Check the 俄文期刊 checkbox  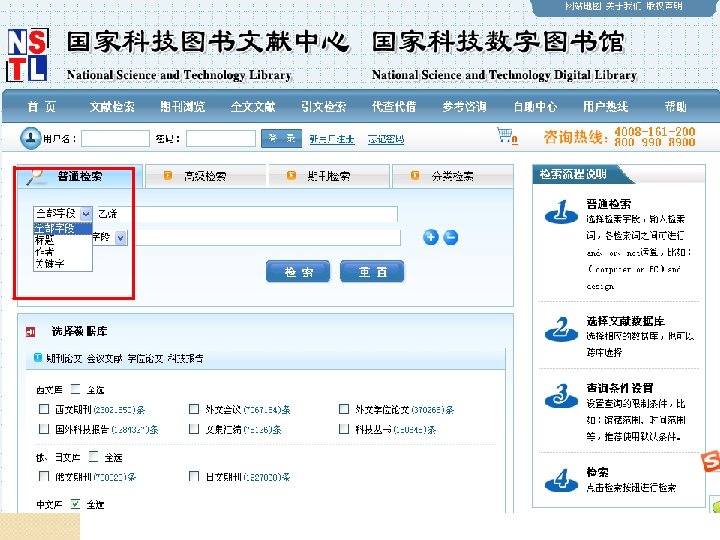click(44, 476)
